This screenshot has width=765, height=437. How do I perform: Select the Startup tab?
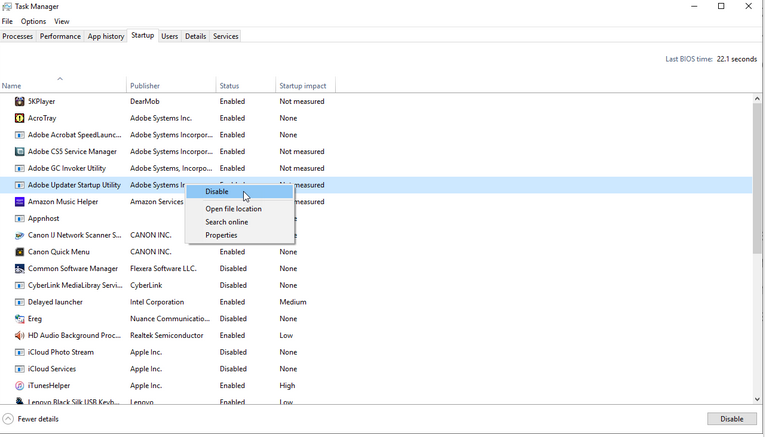coord(142,36)
